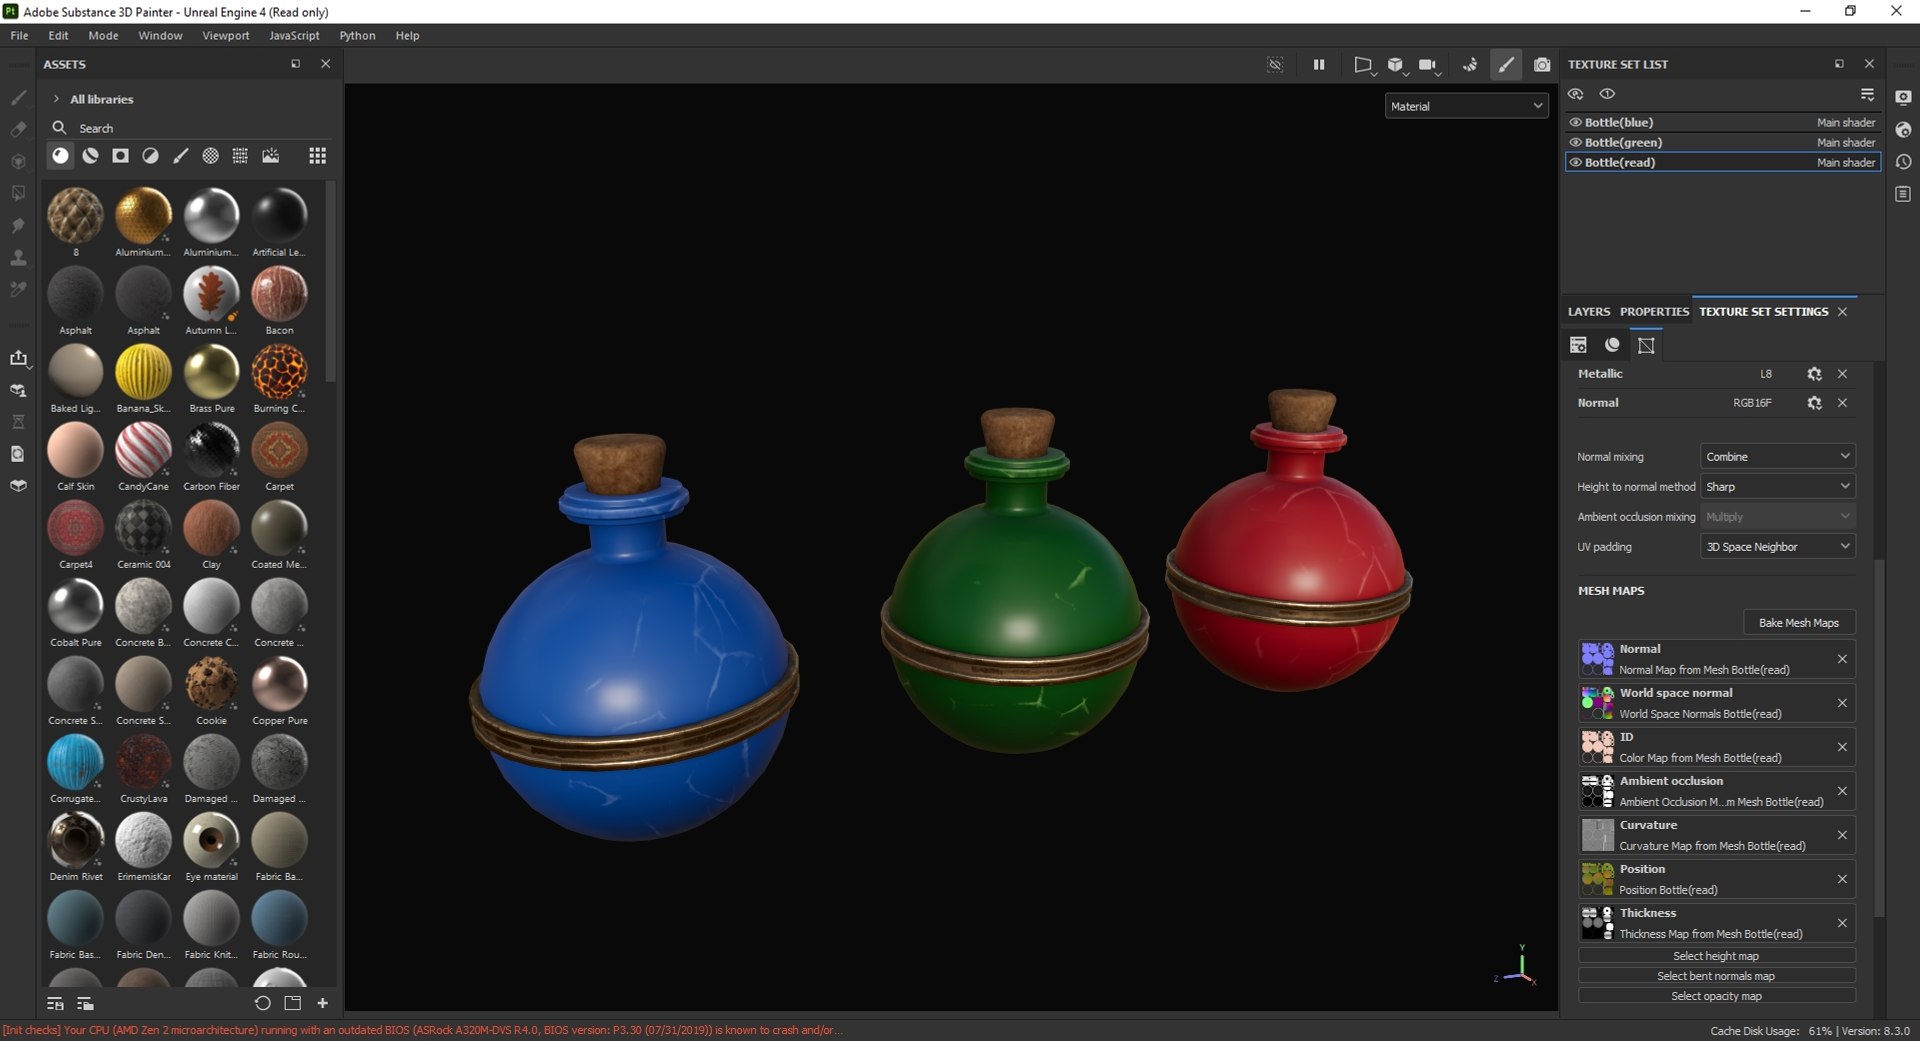Filter assets by Materials category
The image size is (1920, 1041).
[x=61, y=155]
